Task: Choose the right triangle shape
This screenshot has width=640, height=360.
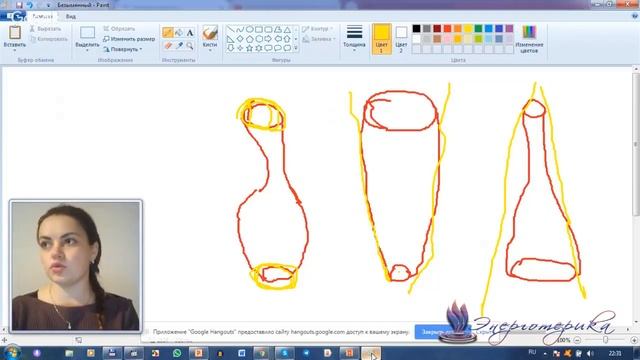Action: [x=231, y=39]
